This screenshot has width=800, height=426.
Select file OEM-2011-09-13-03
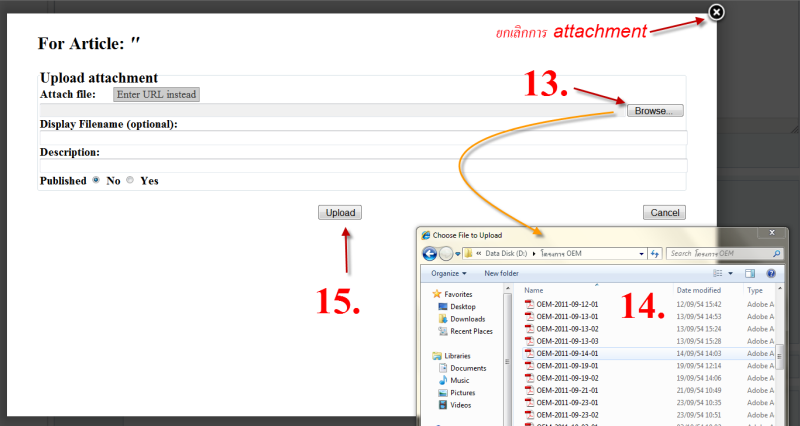(x=567, y=341)
